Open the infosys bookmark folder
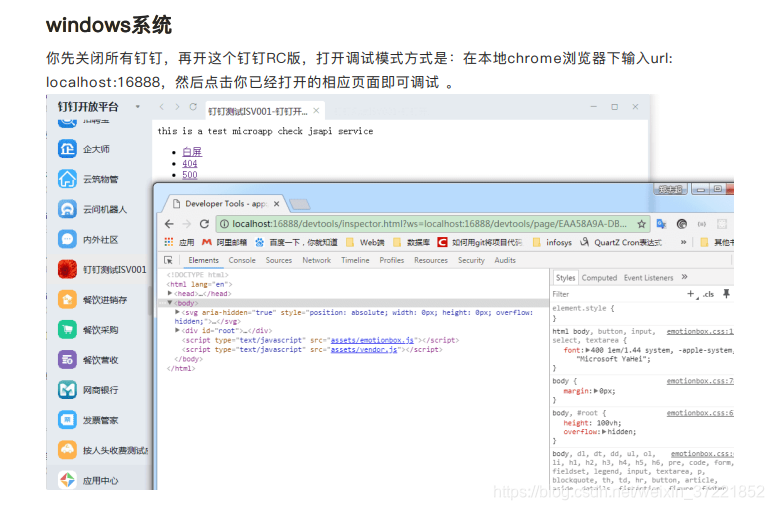 [x=552, y=242]
